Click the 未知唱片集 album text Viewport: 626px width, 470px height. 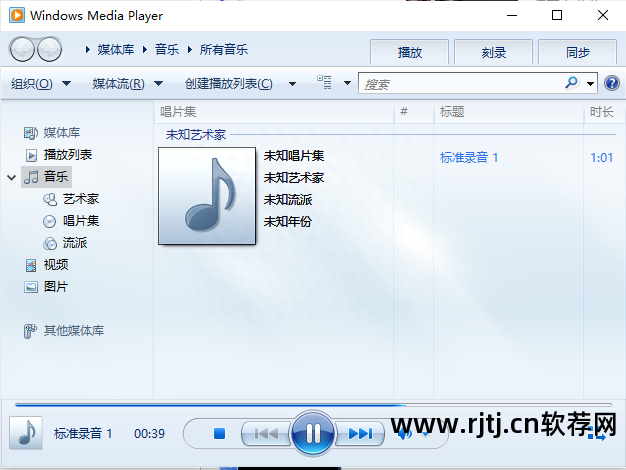coord(293,155)
